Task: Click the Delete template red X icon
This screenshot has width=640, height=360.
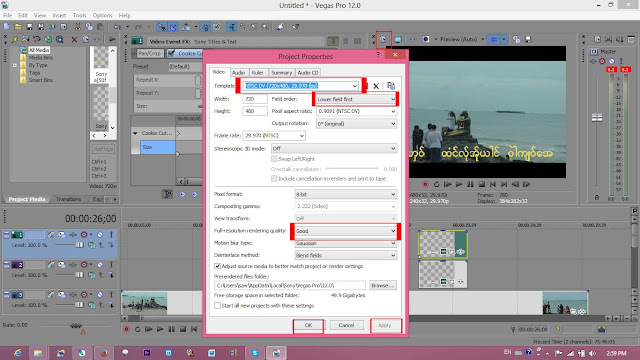Action: coord(376,86)
